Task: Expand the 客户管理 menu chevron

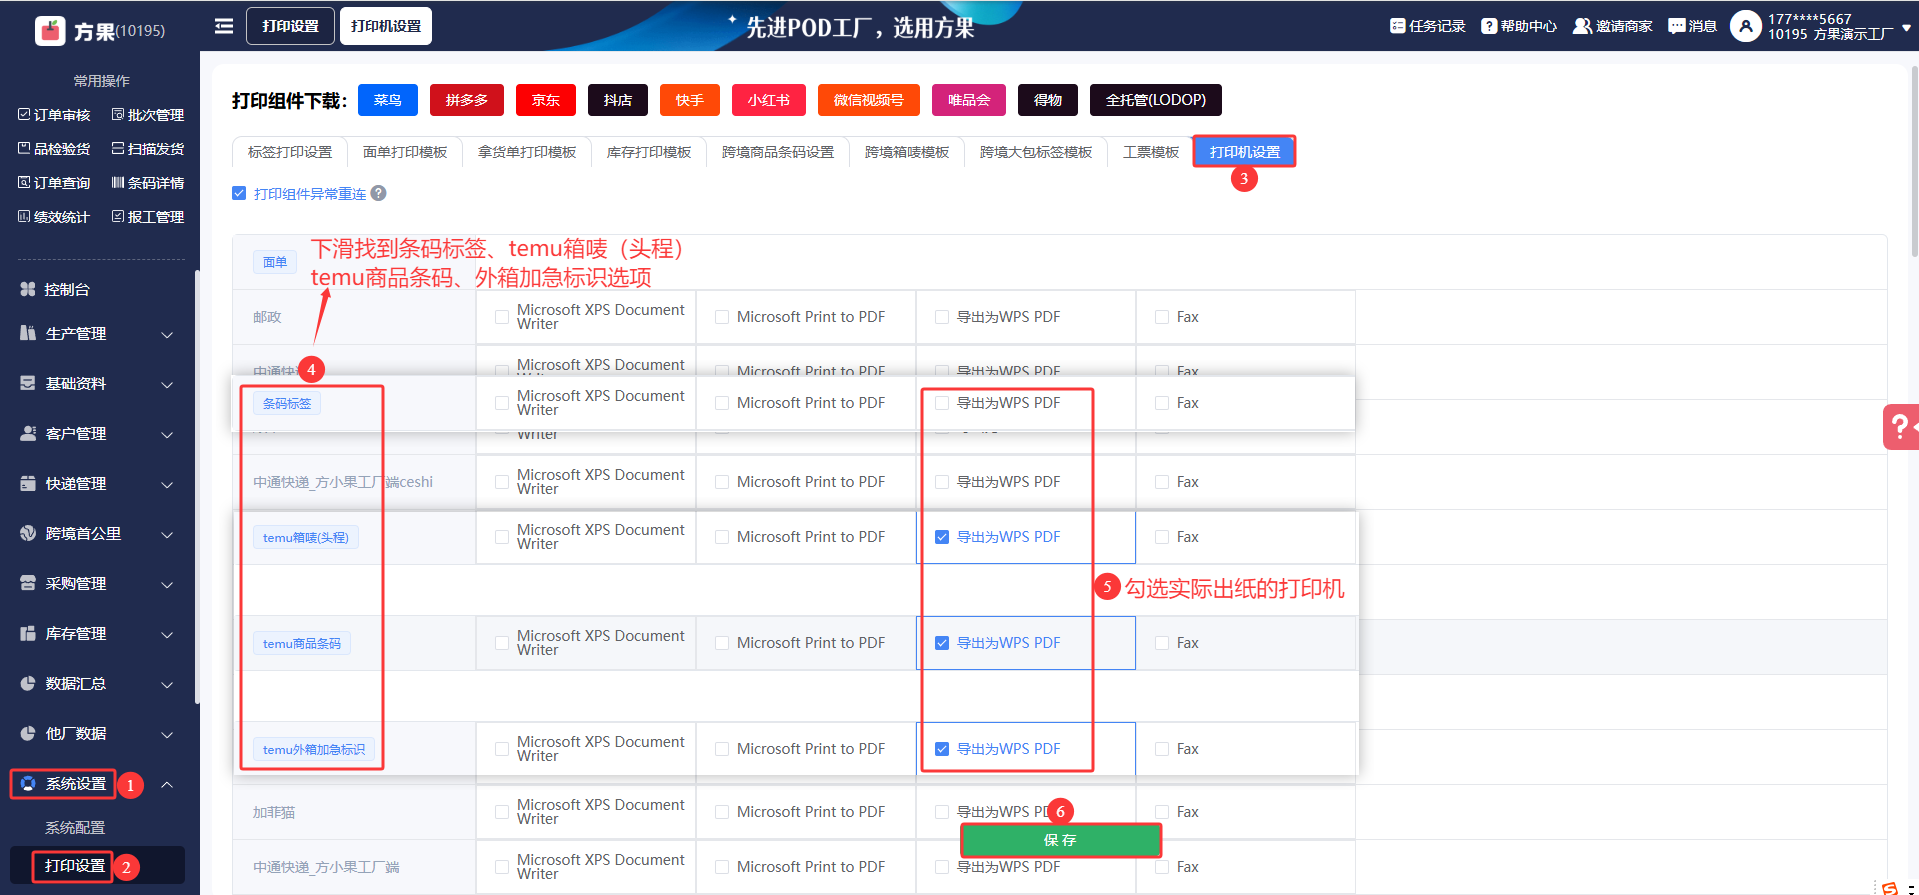Action: (x=167, y=434)
